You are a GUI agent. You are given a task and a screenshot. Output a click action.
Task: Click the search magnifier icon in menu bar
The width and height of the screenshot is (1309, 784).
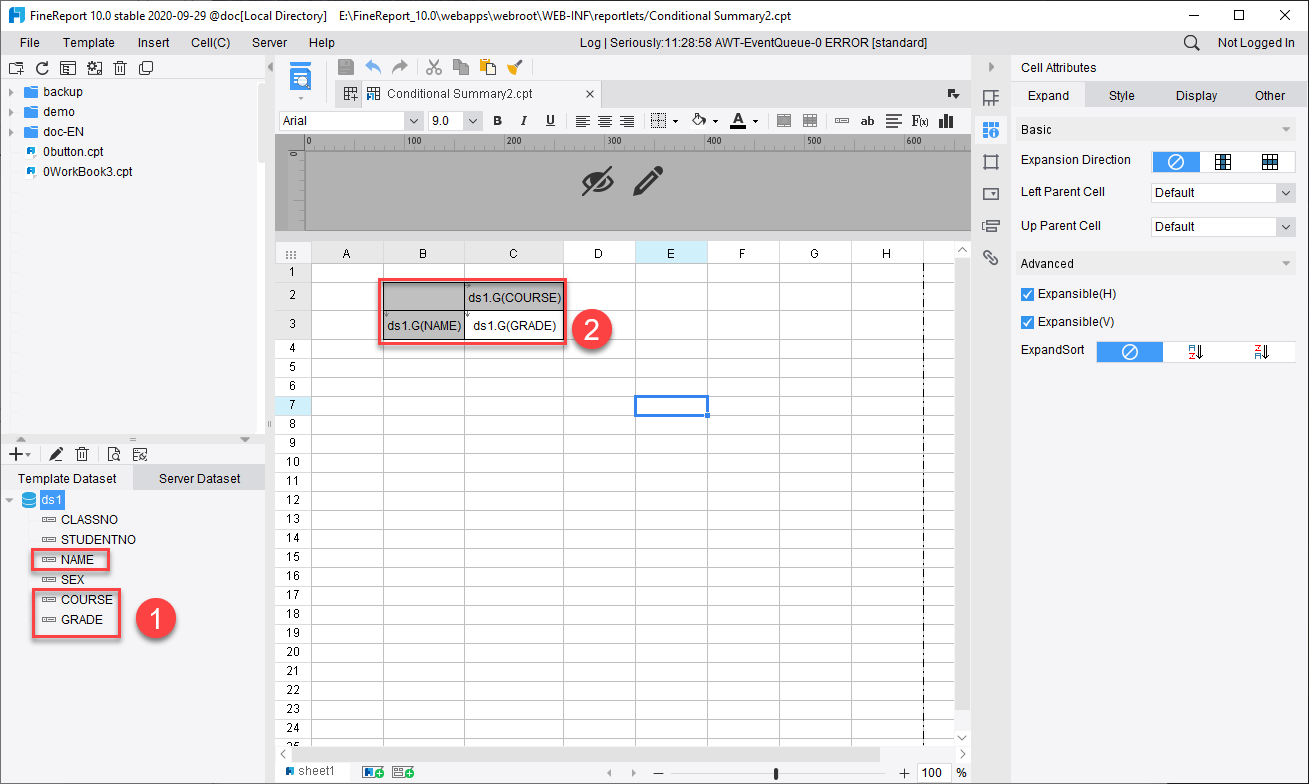coord(1192,43)
